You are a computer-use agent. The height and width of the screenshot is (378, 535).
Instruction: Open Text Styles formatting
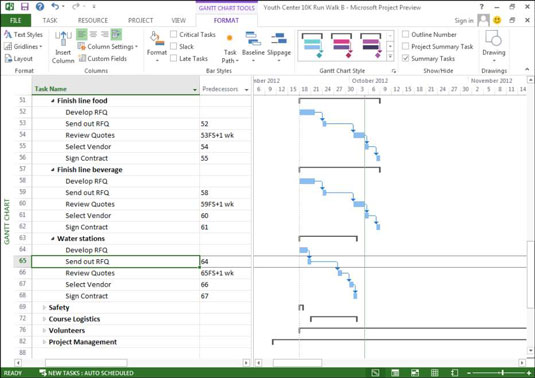[x=24, y=34]
